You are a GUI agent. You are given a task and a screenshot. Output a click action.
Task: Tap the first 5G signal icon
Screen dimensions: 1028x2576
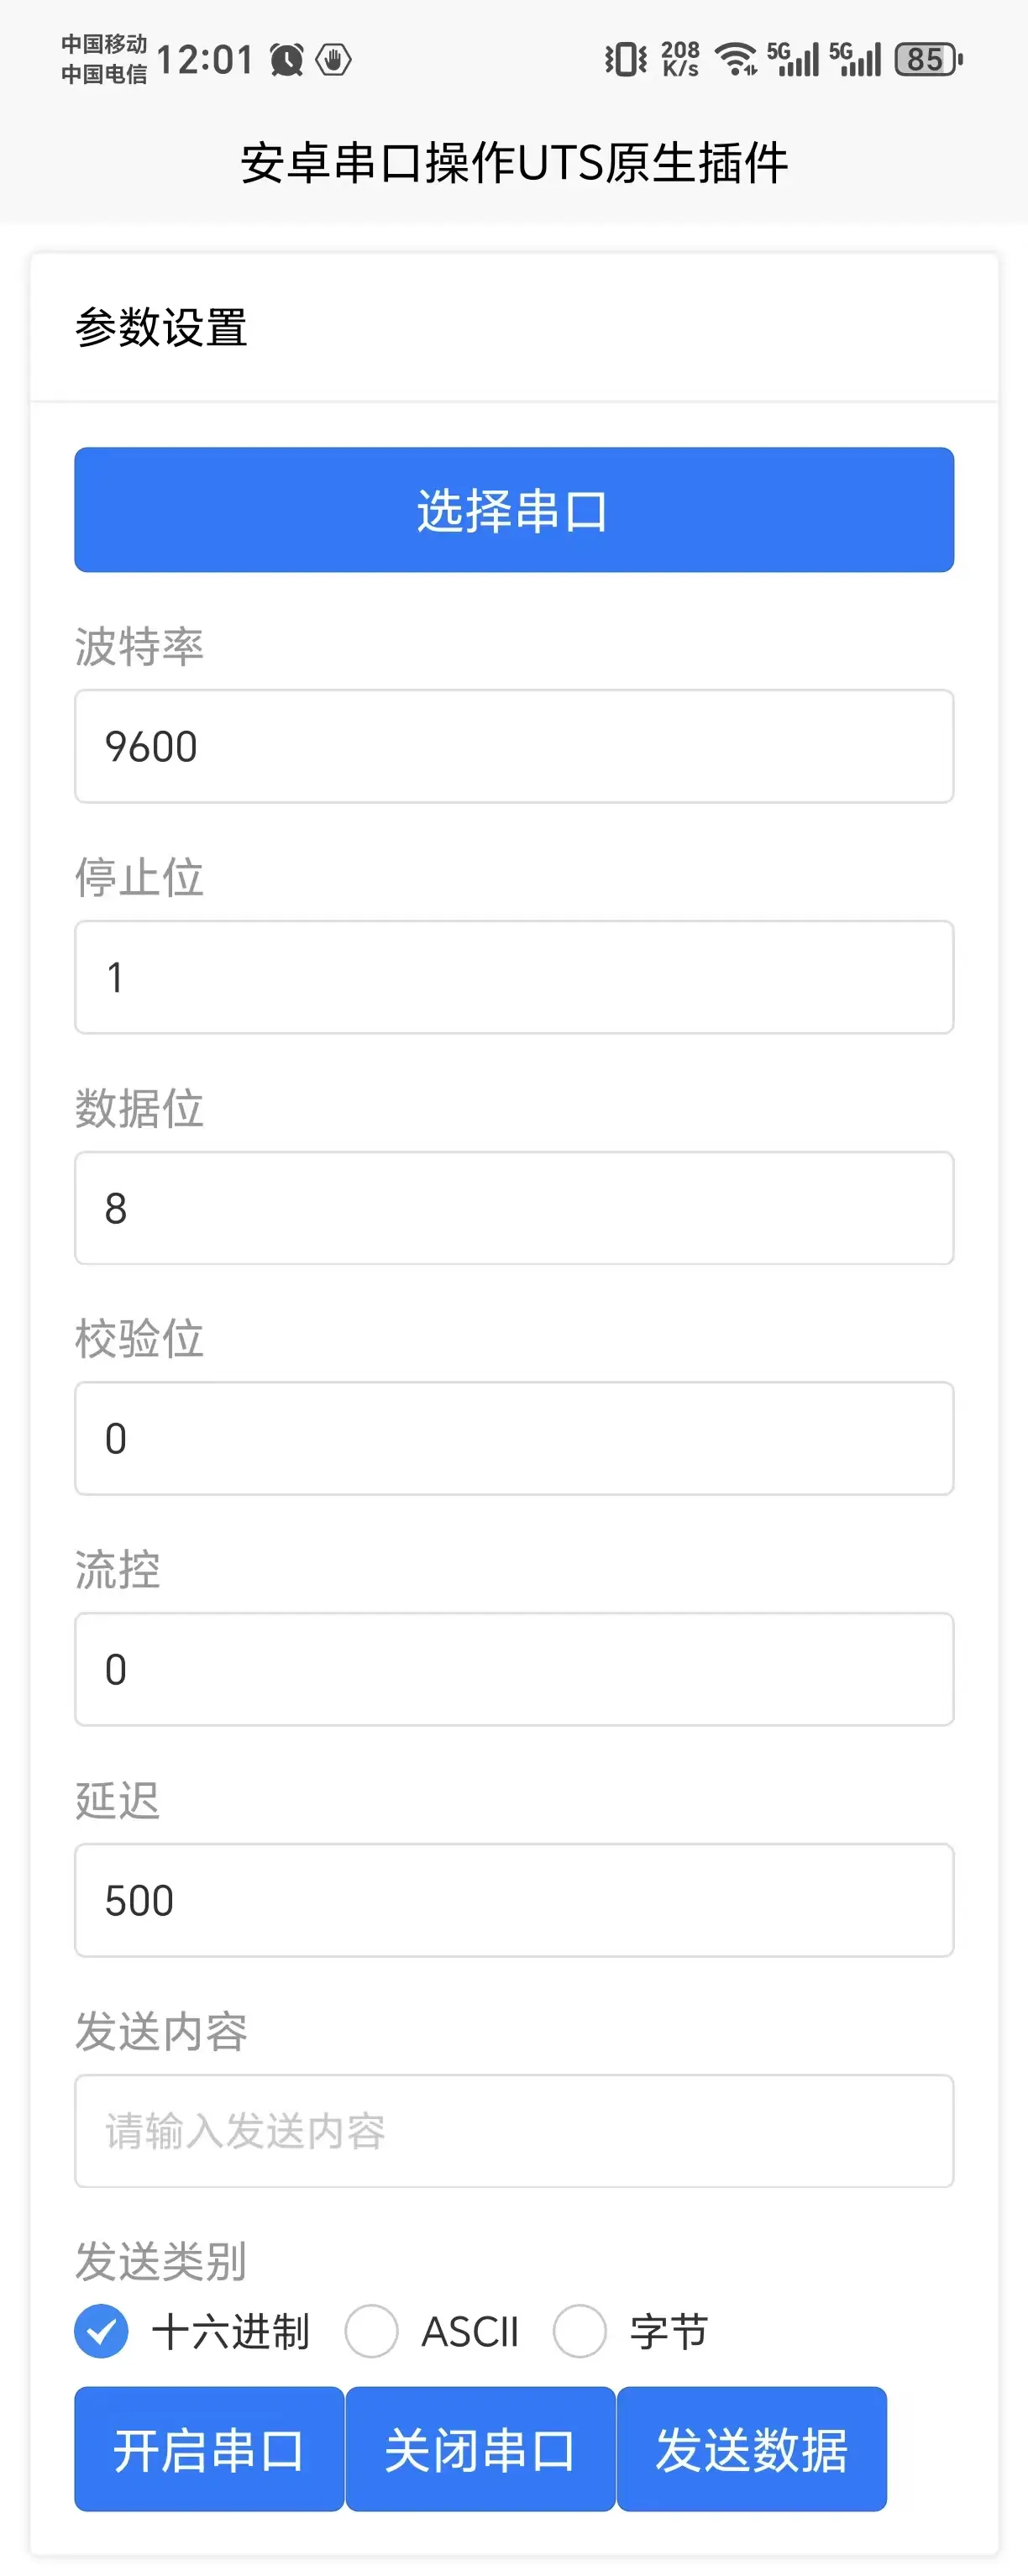pyautogui.click(x=793, y=59)
